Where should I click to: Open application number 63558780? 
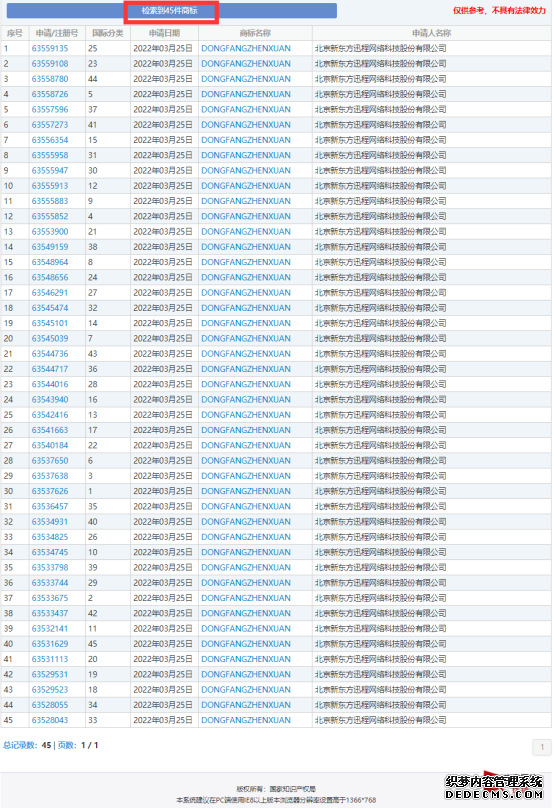point(50,79)
